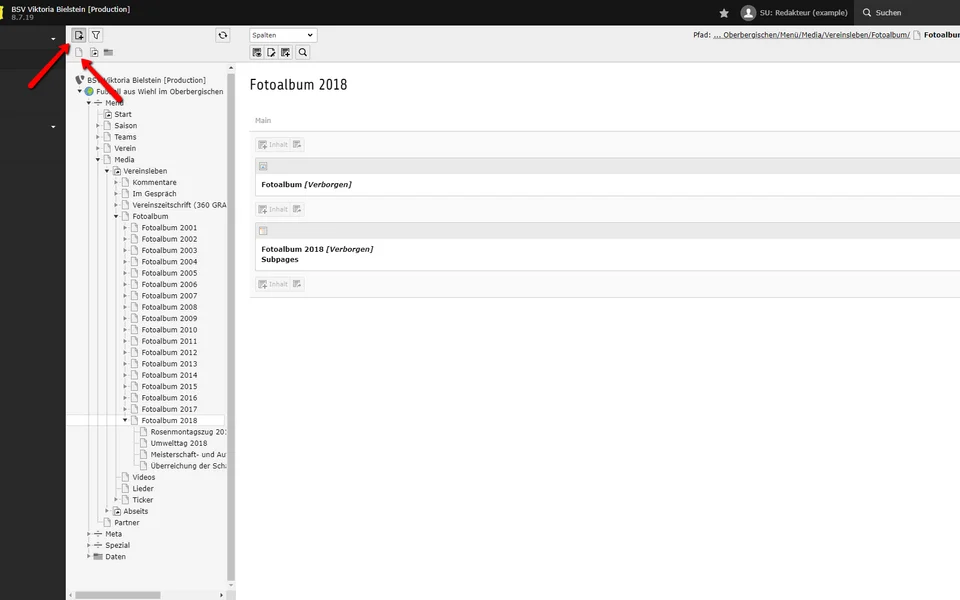Click the edit page properties icon
Viewport: 960px width, 600px height.
pyautogui.click(x=271, y=52)
